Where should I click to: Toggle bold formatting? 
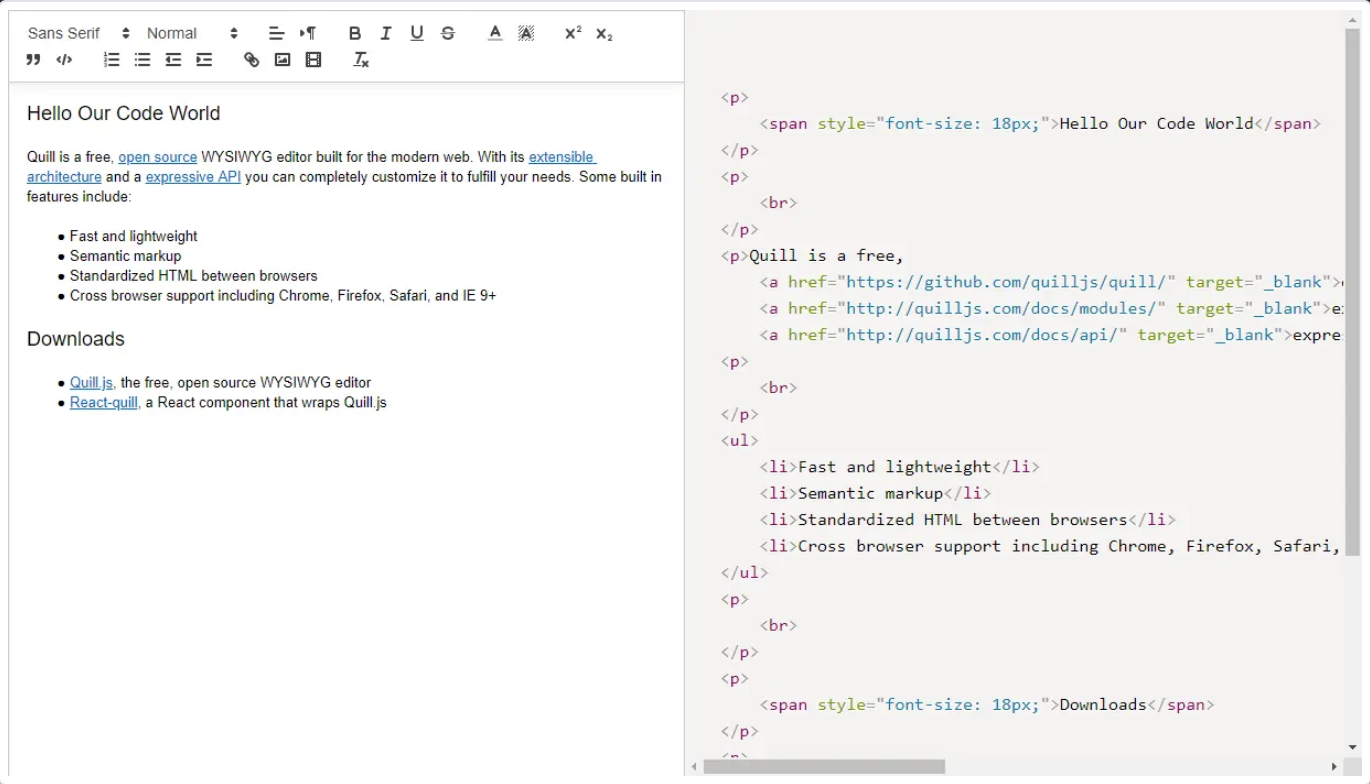click(x=355, y=32)
